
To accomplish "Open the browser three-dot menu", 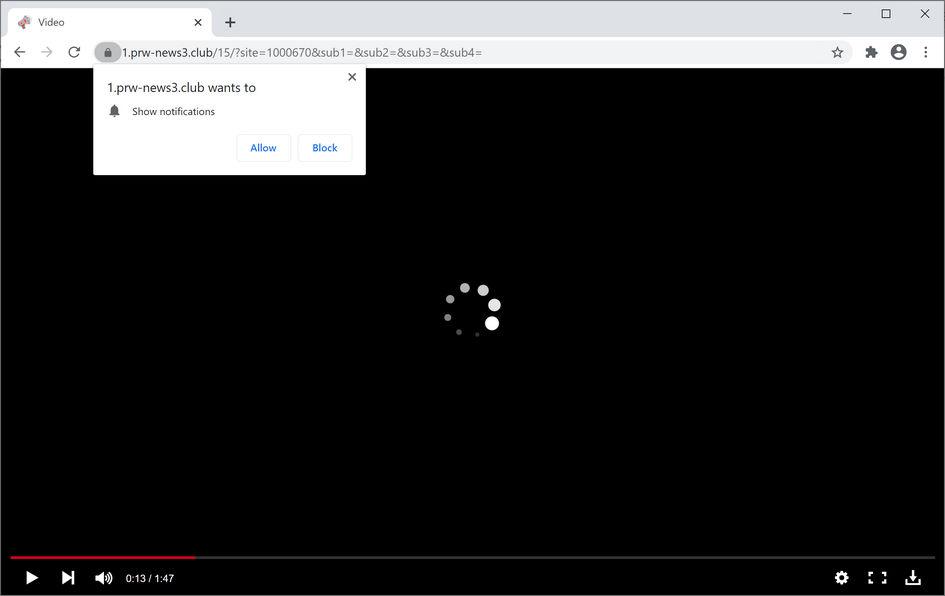I will 925,51.
